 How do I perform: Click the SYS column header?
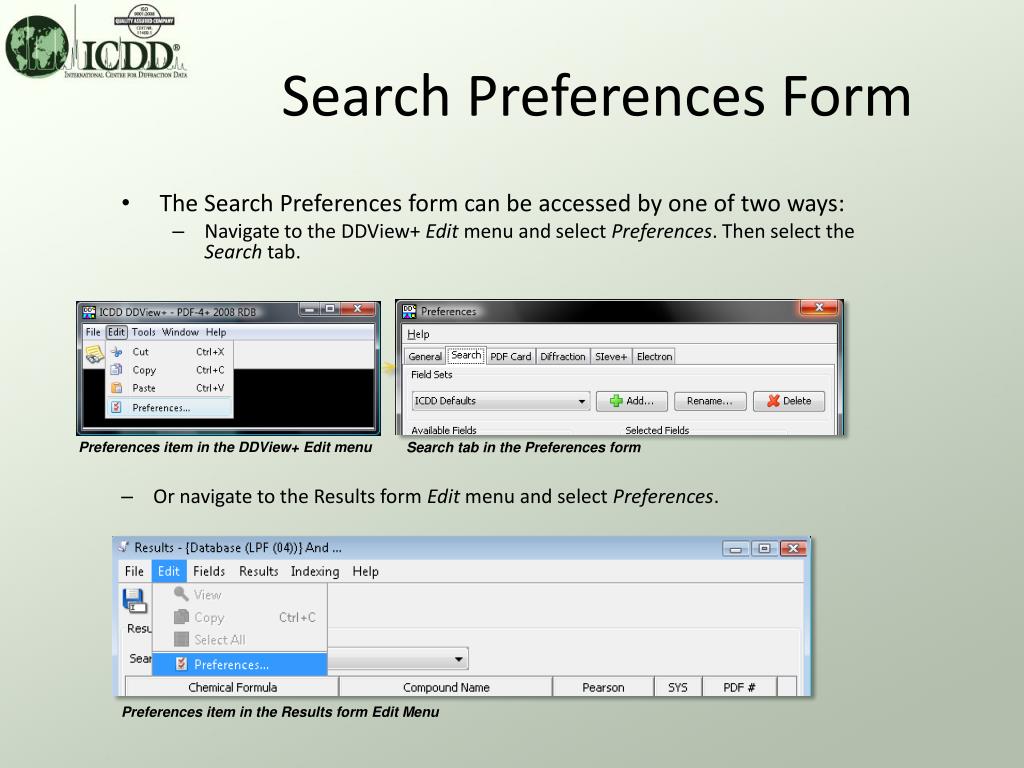(x=678, y=687)
